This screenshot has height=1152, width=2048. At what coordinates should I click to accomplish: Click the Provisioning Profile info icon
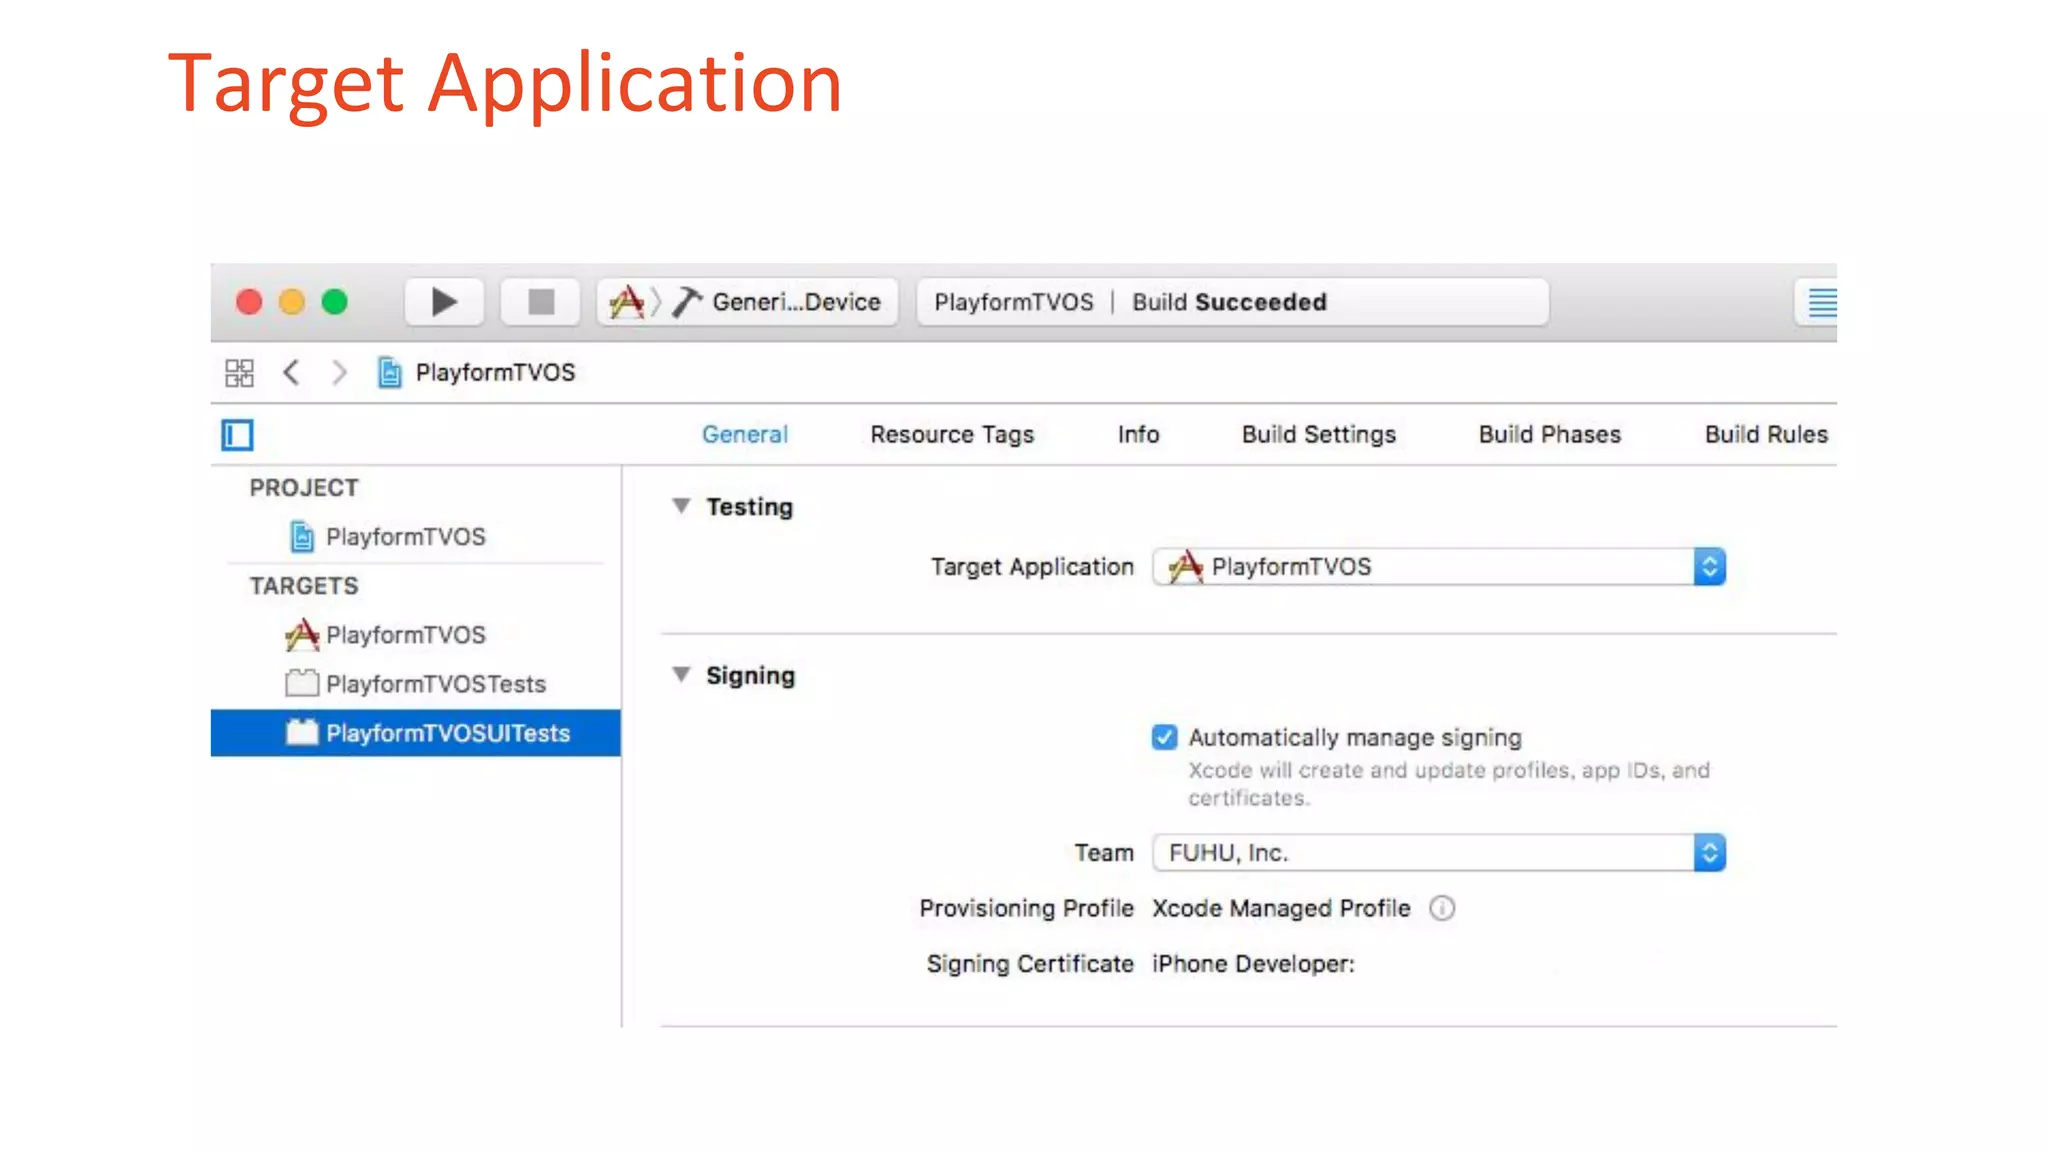click(x=1442, y=908)
